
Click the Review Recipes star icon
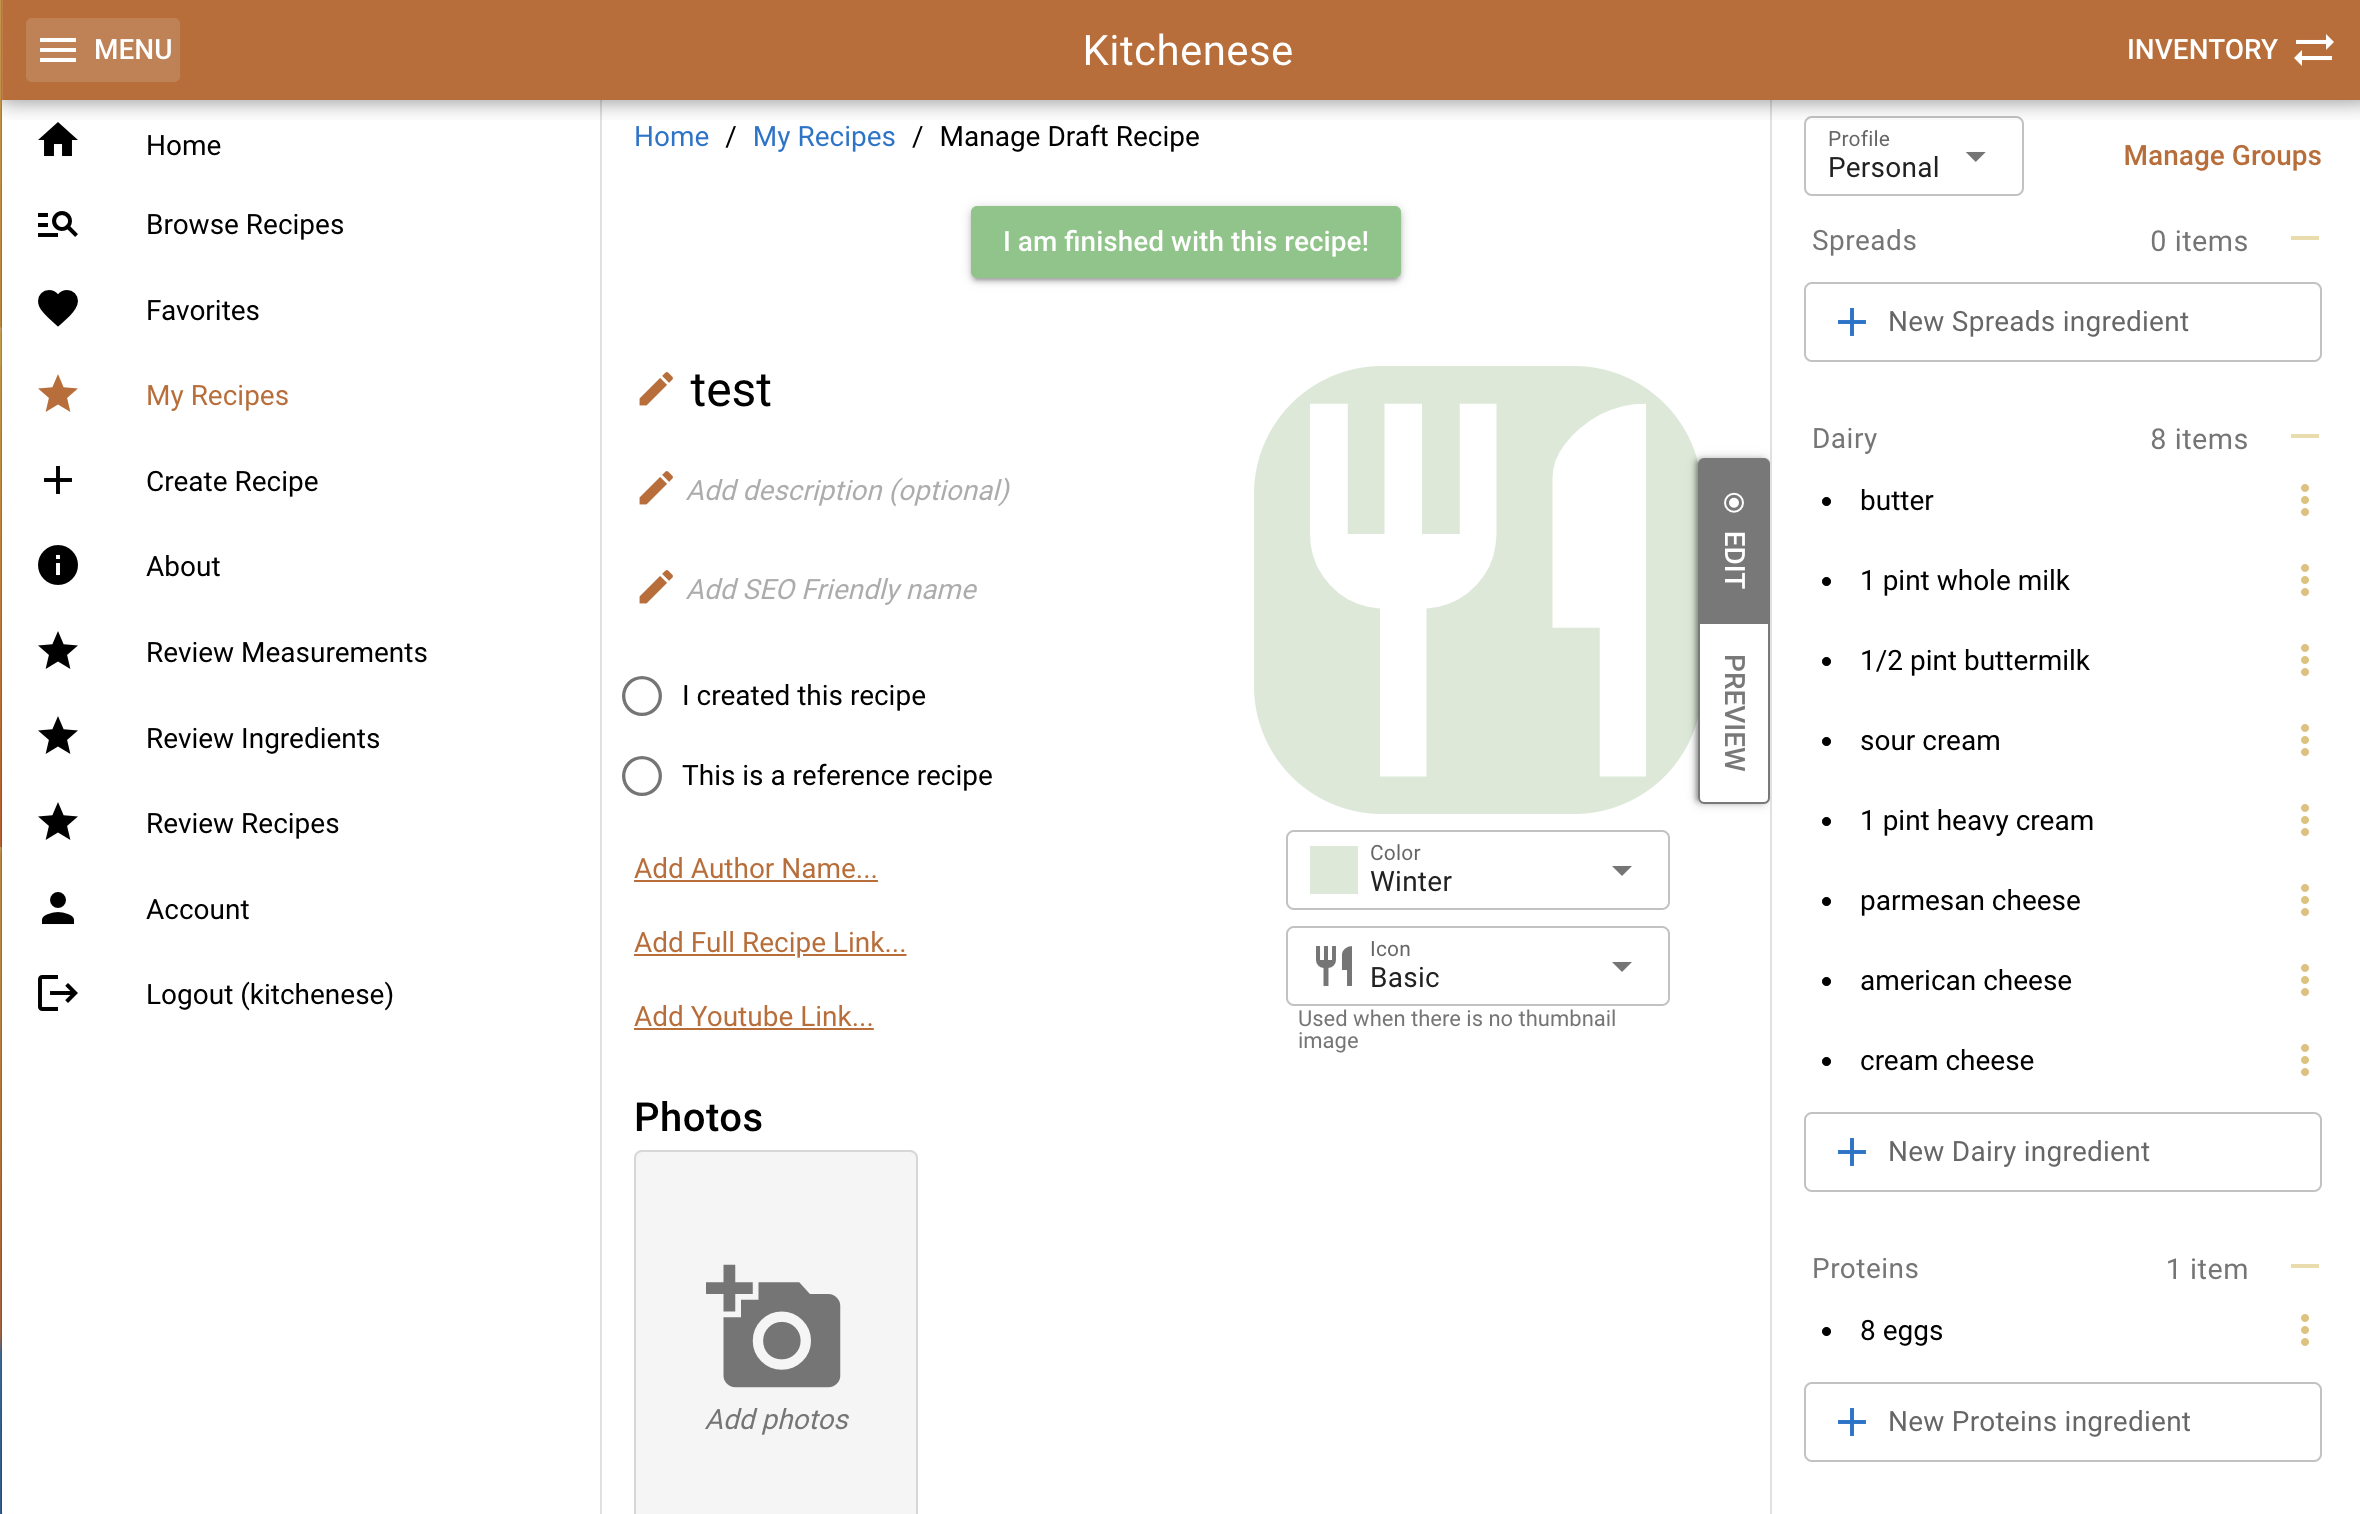pos(58,822)
